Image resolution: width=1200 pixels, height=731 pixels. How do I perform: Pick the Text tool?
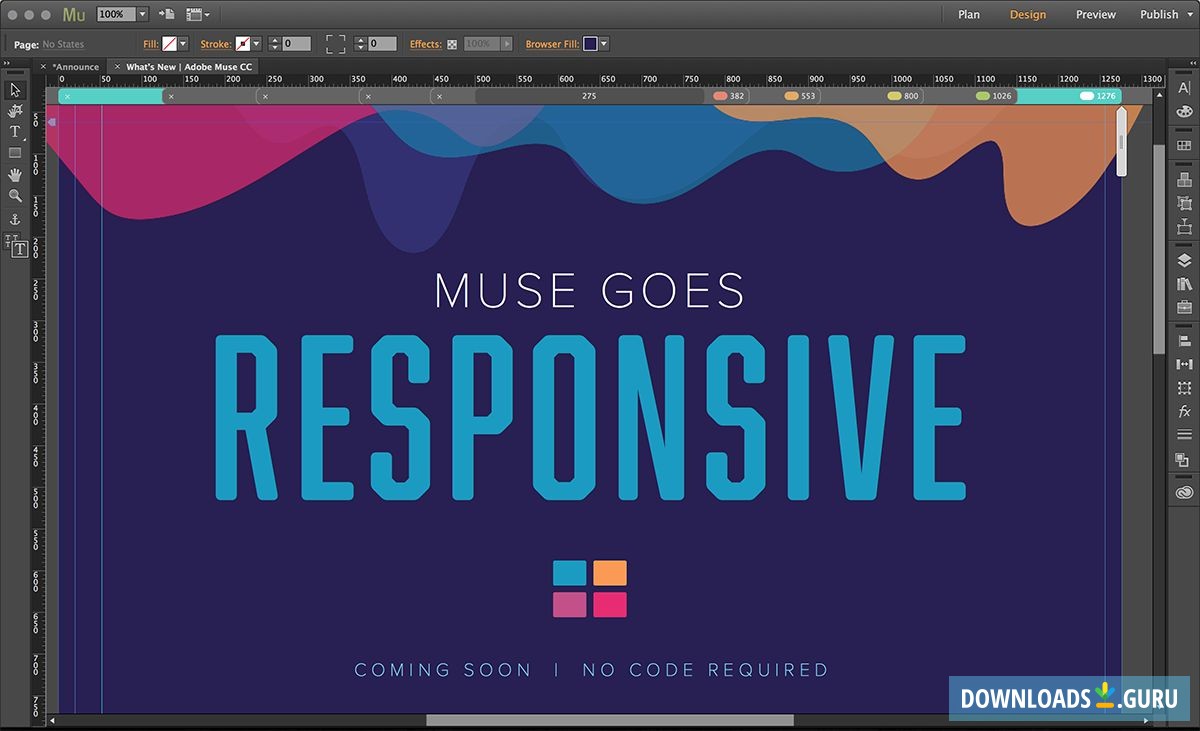[x=15, y=131]
